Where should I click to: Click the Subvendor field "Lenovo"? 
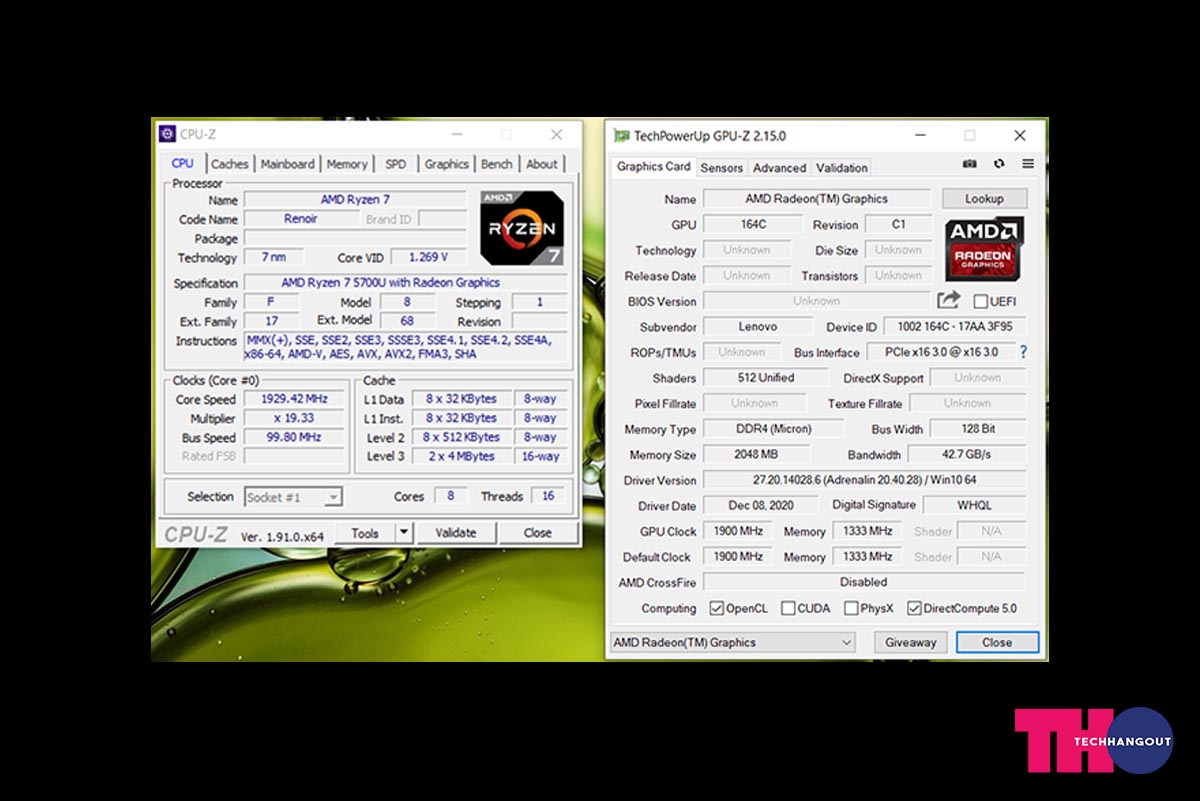758,327
